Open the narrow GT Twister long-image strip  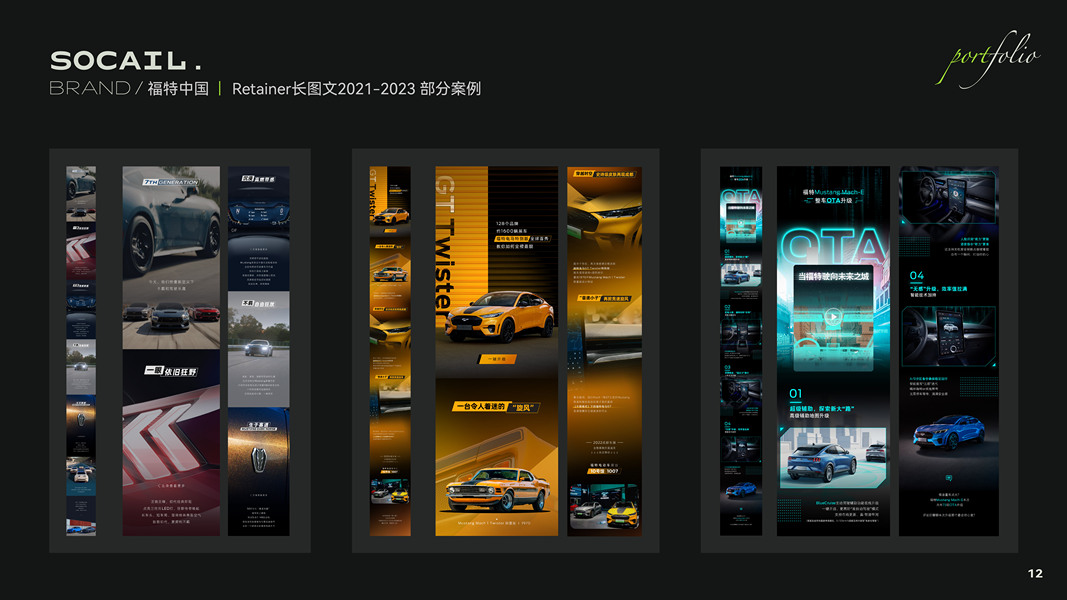point(390,350)
